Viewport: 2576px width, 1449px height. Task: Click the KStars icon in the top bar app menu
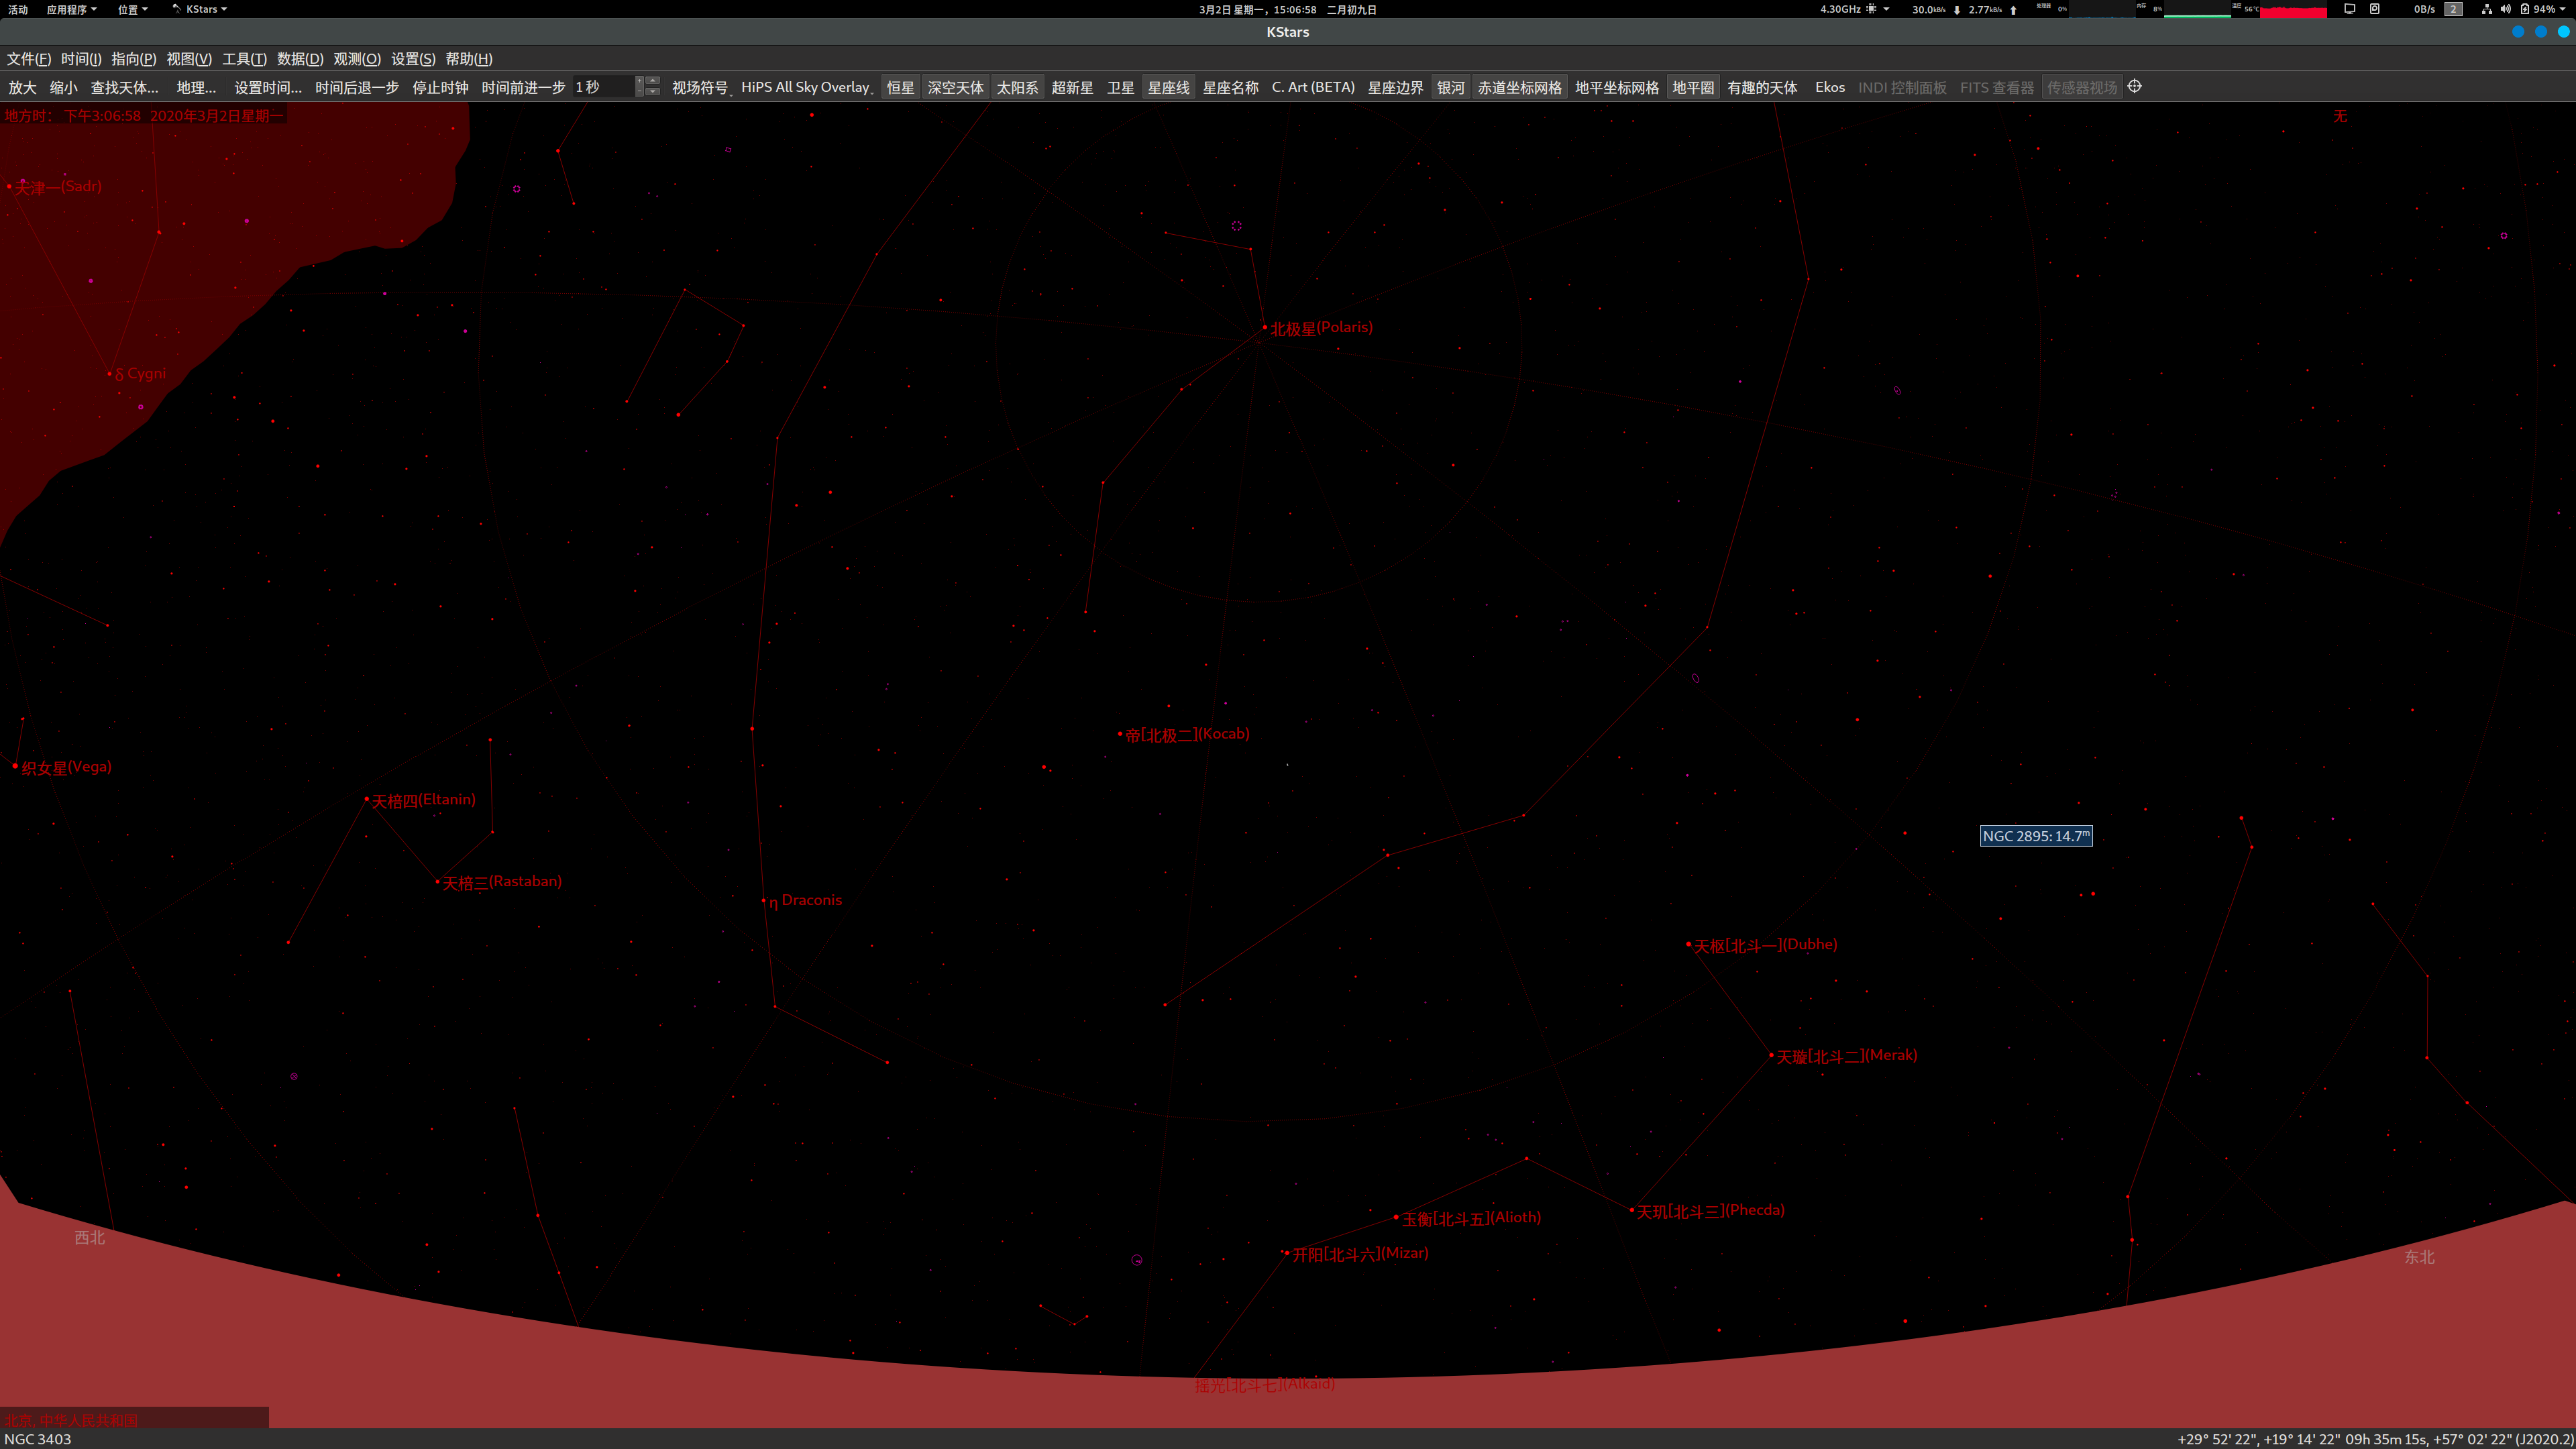177,9
